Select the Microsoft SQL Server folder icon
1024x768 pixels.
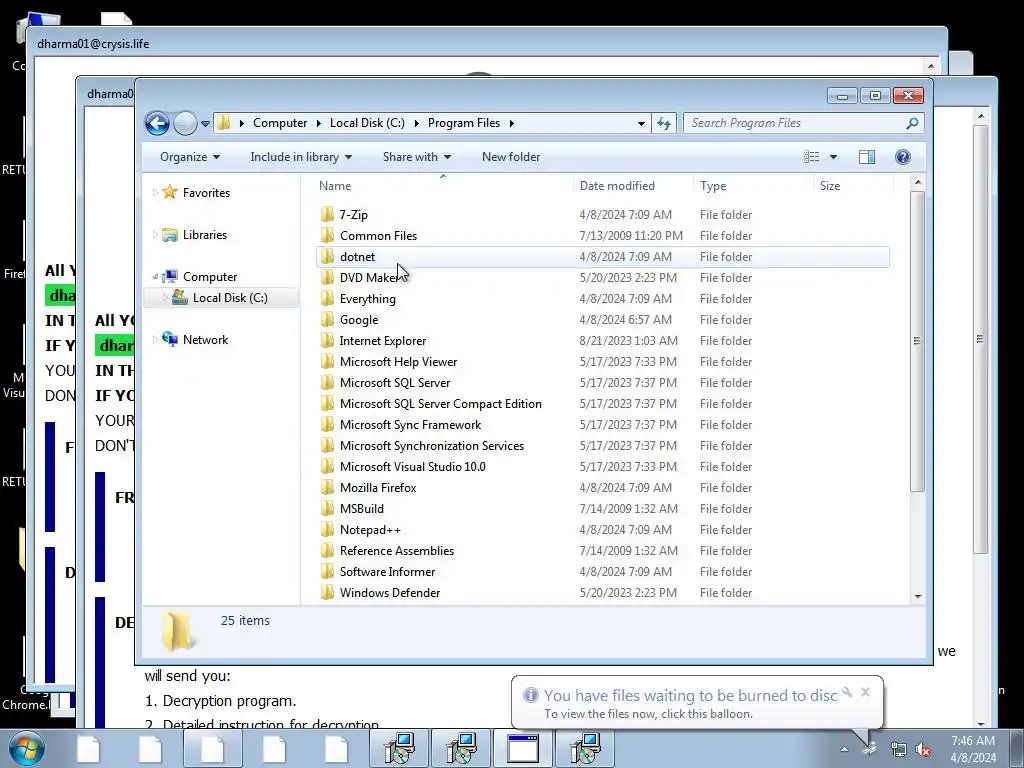(x=327, y=382)
